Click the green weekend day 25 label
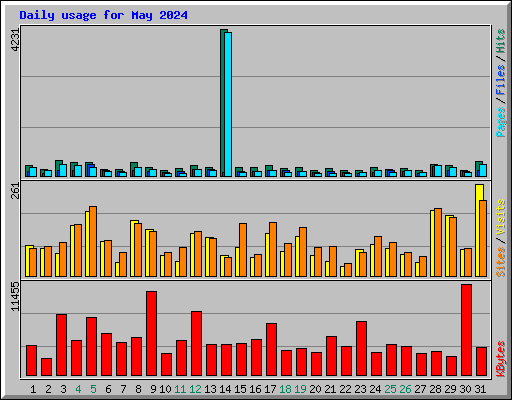The height and width of the screenshot is (400, 512). point(390,389)
